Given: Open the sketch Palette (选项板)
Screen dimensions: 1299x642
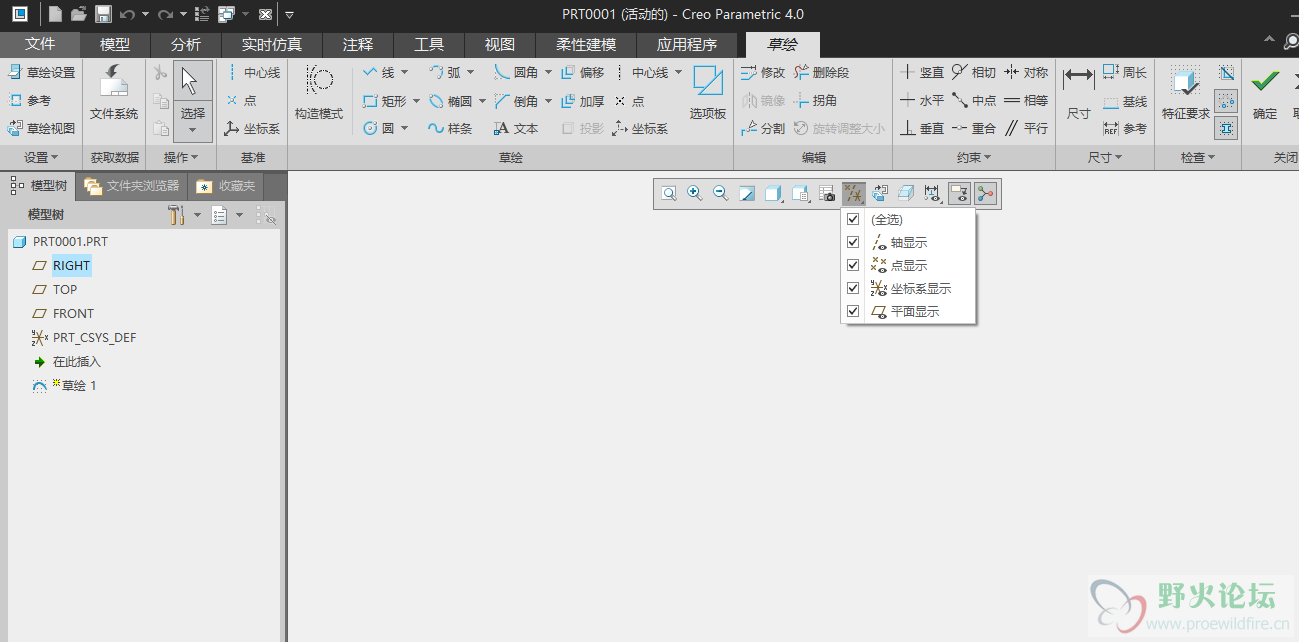Looking at the screenshot, I should tap(708, 94).
